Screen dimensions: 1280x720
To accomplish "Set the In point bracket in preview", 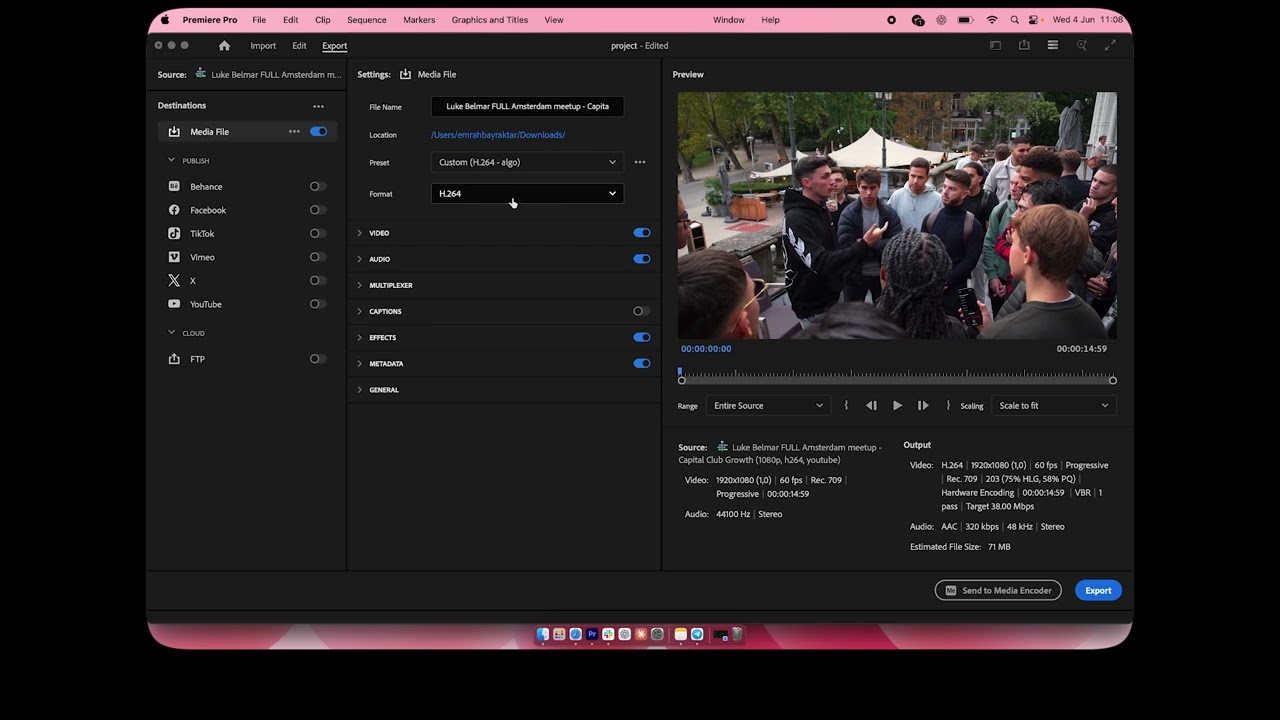I will point(846,406).
